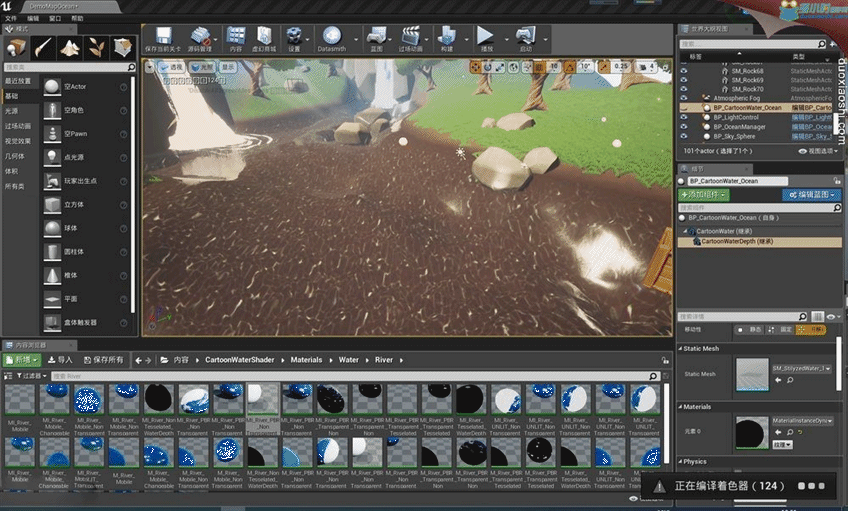Open the Marketplace (虚幻商城) toolbar icon
848x511 pixels.
264,39
